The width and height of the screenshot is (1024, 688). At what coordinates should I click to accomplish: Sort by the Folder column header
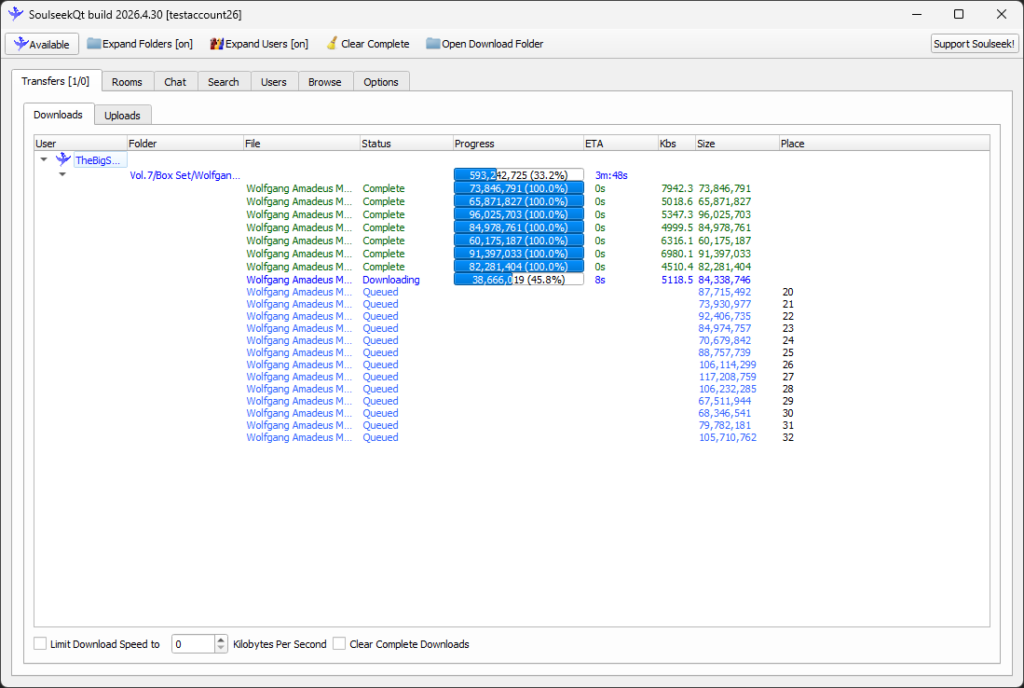pyautogui.click(x=185, y=143)
